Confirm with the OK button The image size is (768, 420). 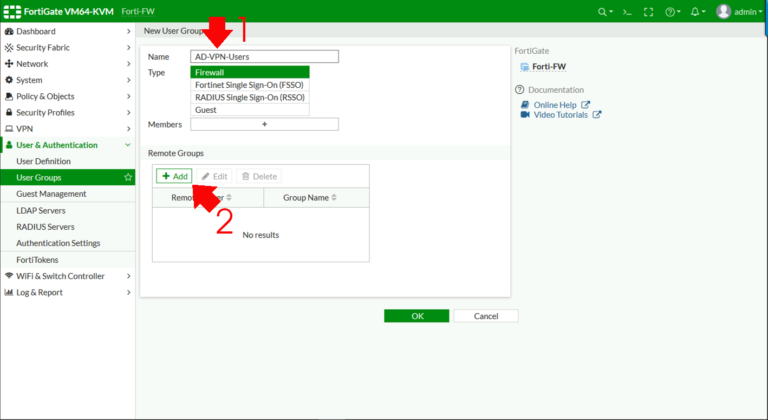[x=416, y=316]
